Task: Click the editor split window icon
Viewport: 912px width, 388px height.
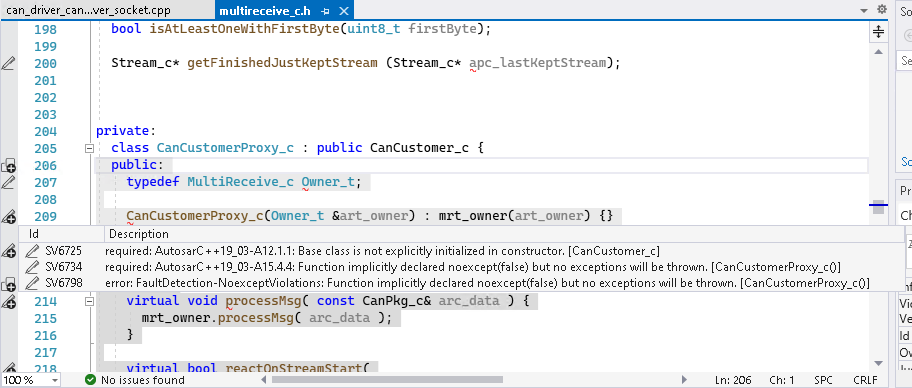Action: tap(878, 31)
